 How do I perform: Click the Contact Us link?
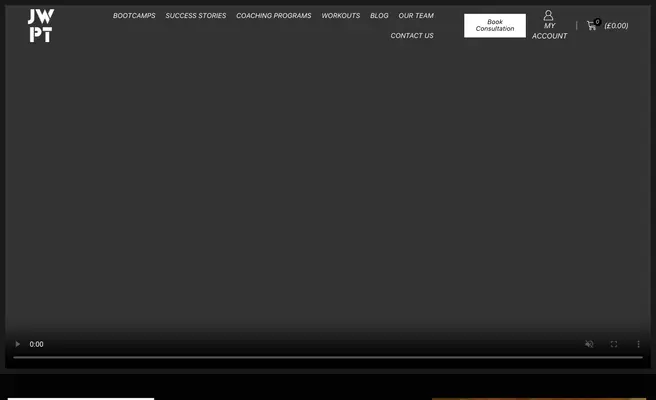(412, 36)
